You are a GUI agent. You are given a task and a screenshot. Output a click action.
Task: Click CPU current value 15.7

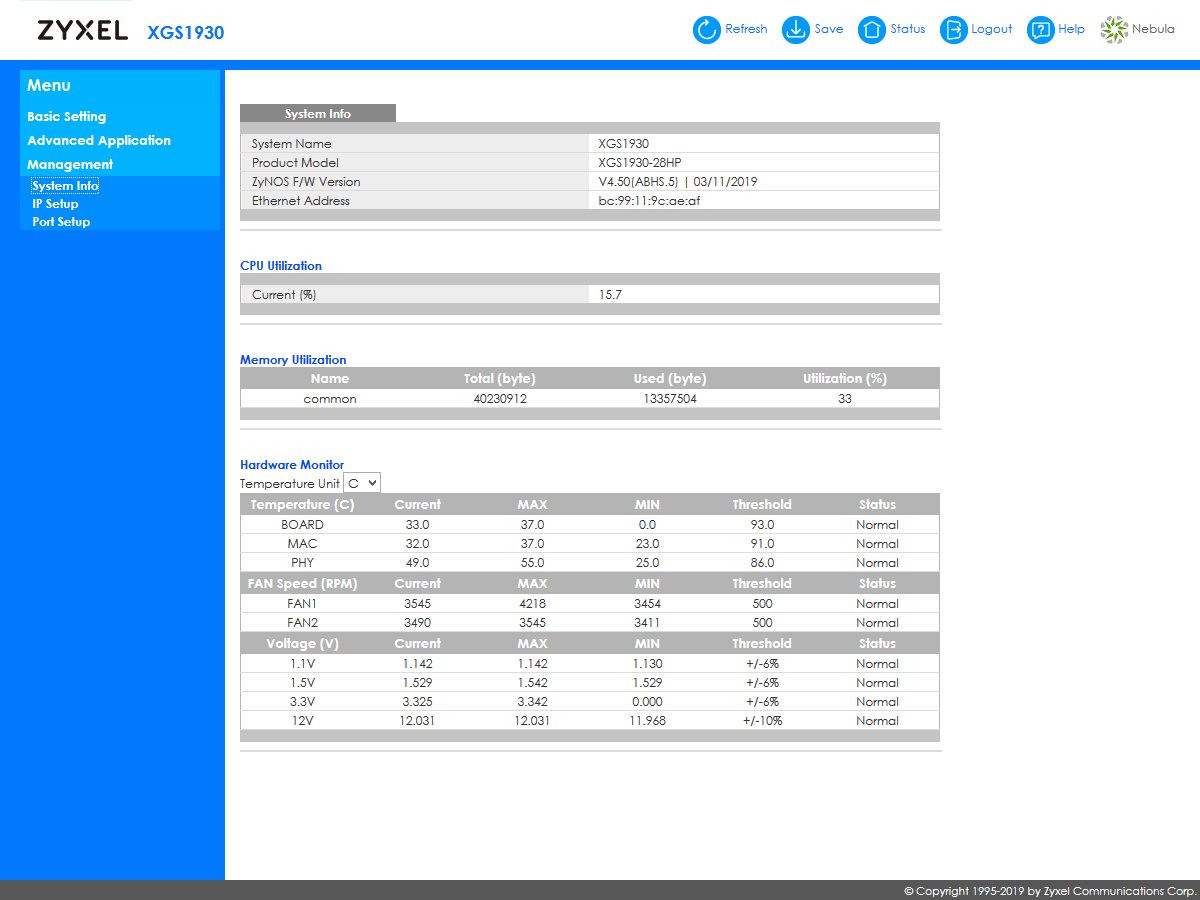pyautogui.click(x=610, y=295)
